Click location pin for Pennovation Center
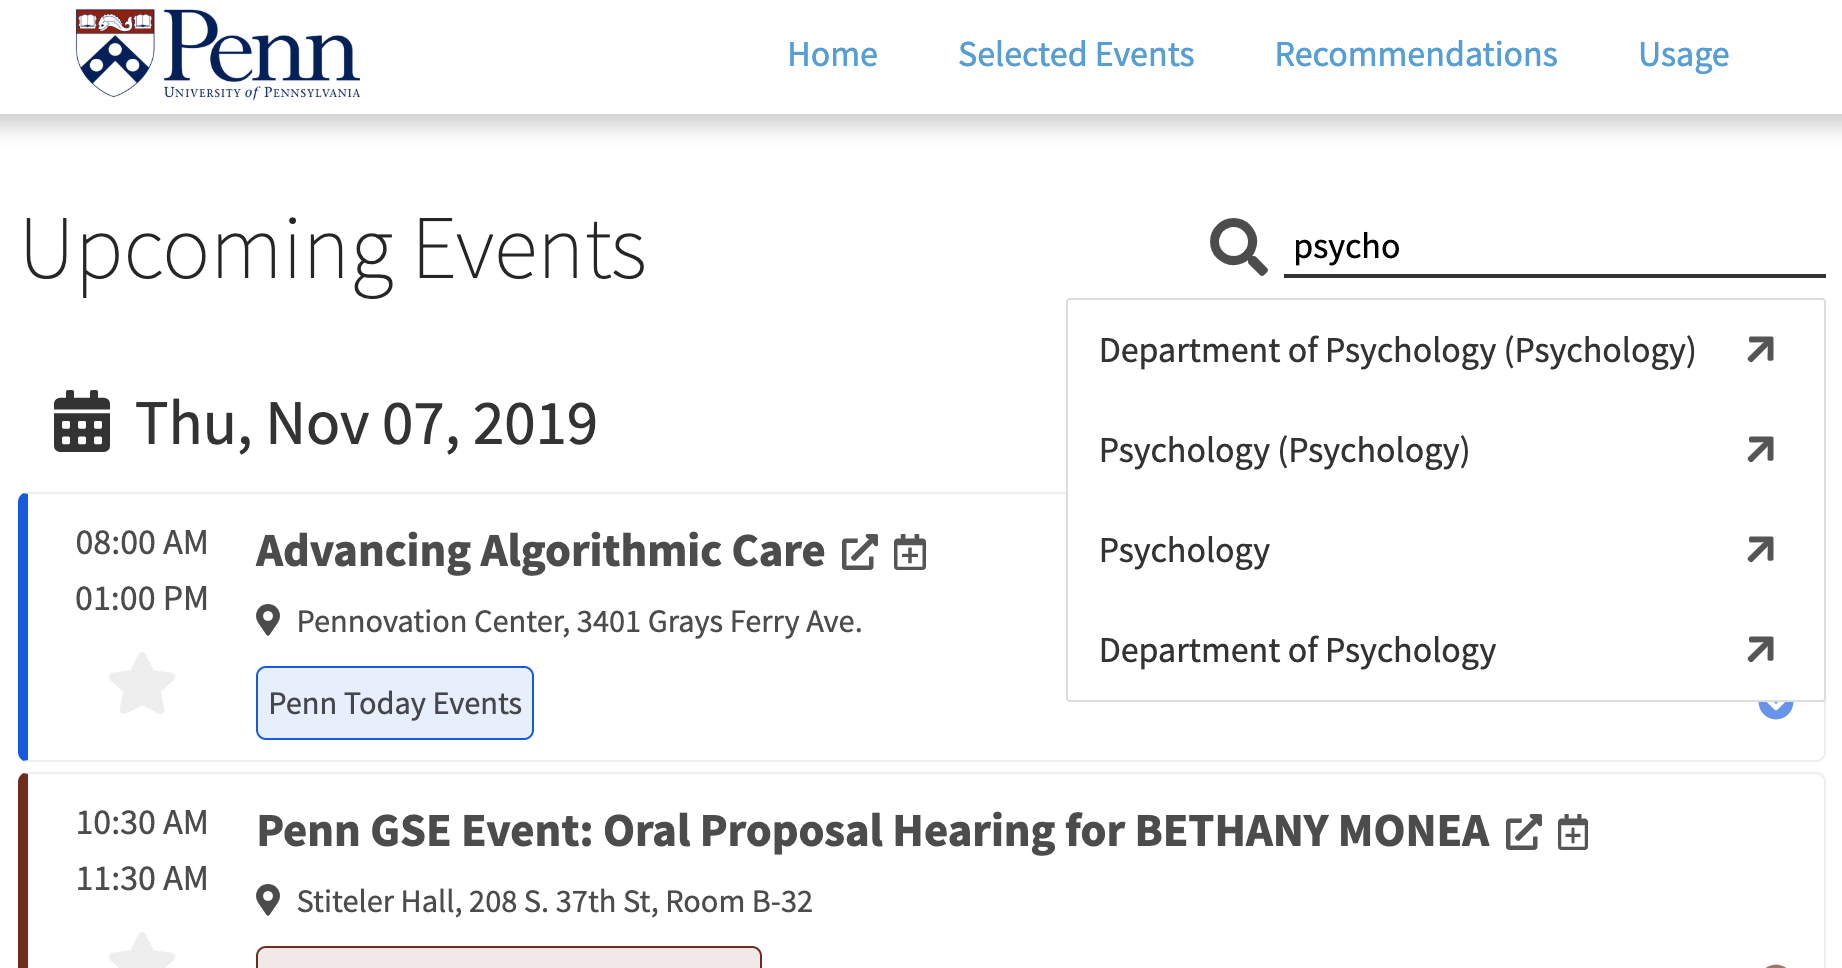Screen dimensions: 1842x968 click(x=268, y=620)
